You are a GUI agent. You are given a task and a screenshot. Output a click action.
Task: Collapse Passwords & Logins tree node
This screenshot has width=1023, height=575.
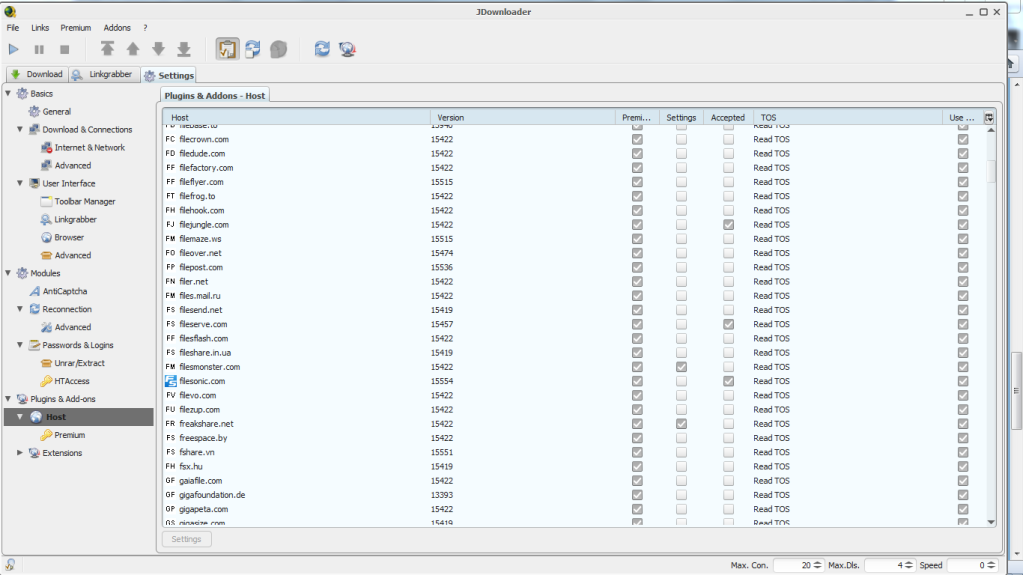click(20, 345)
